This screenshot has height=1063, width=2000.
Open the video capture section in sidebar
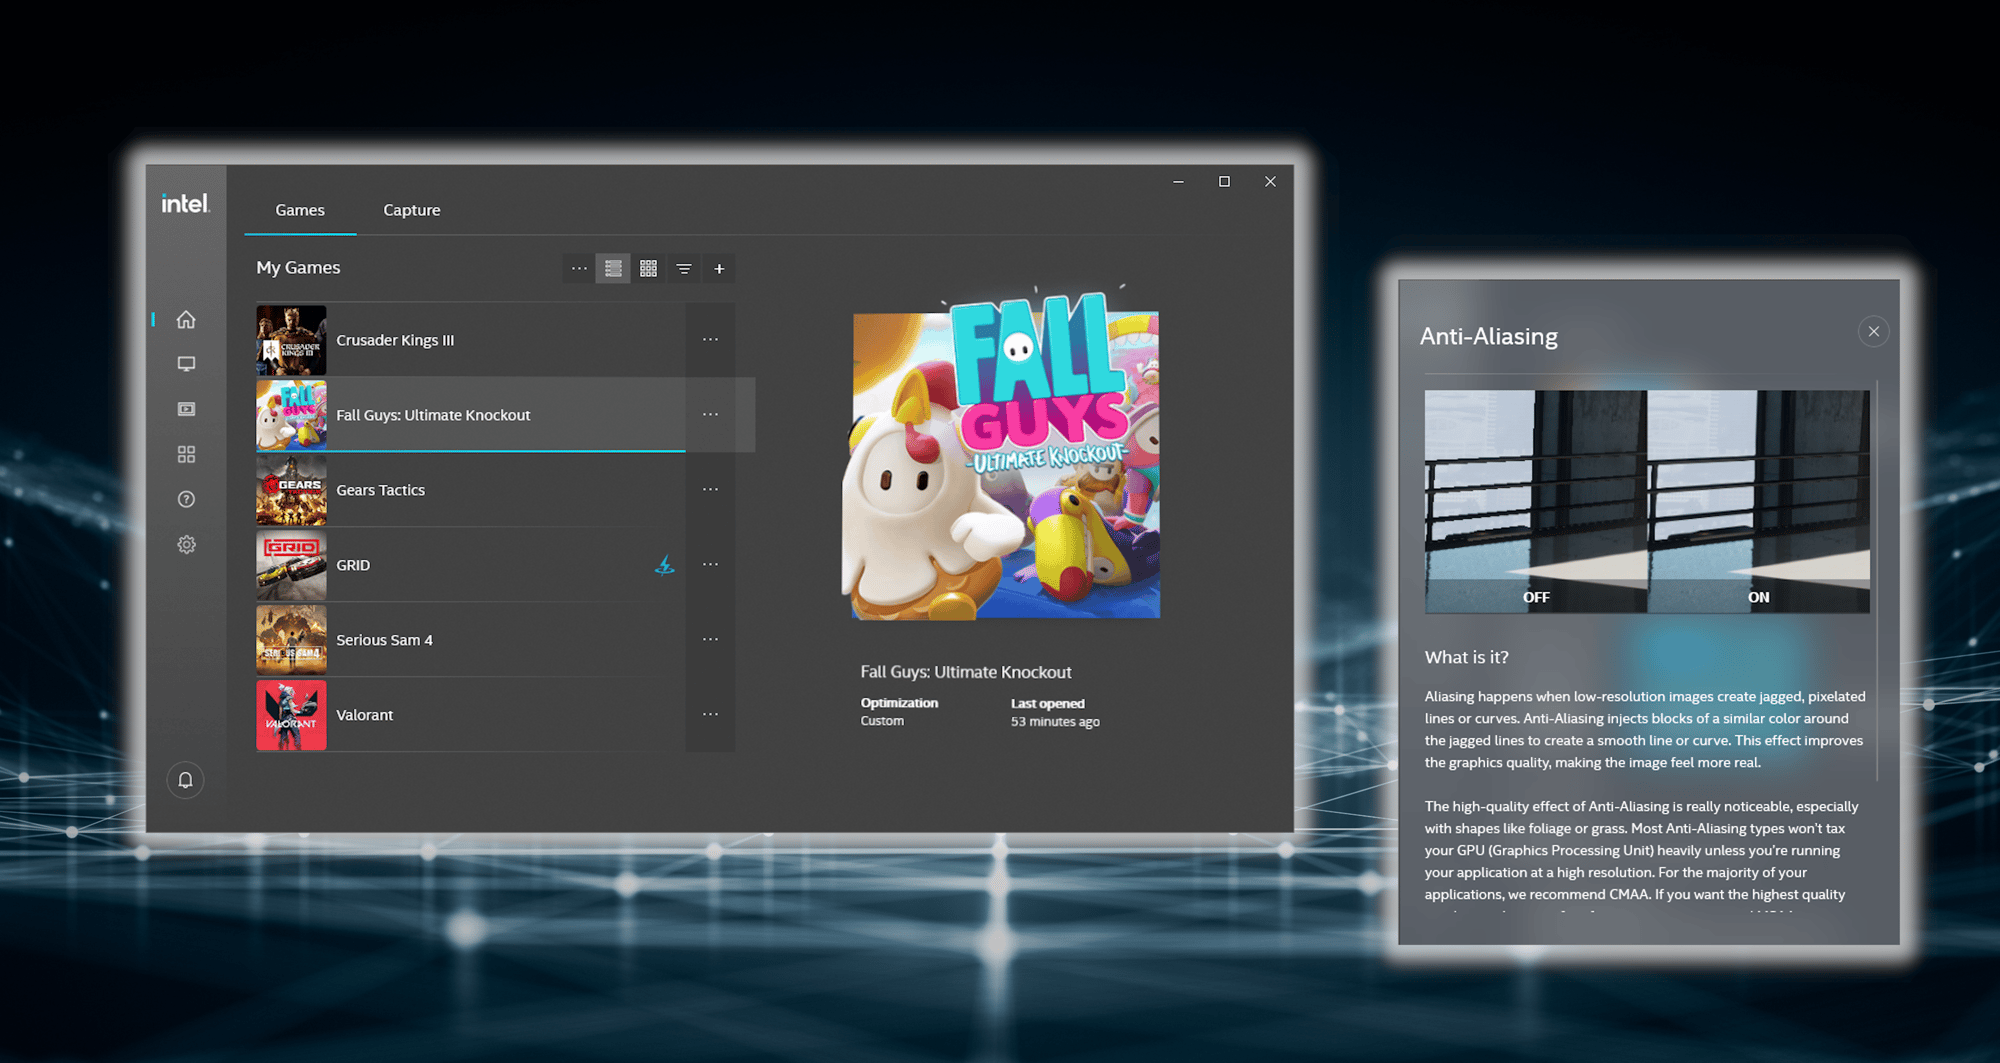pos(186,409)
